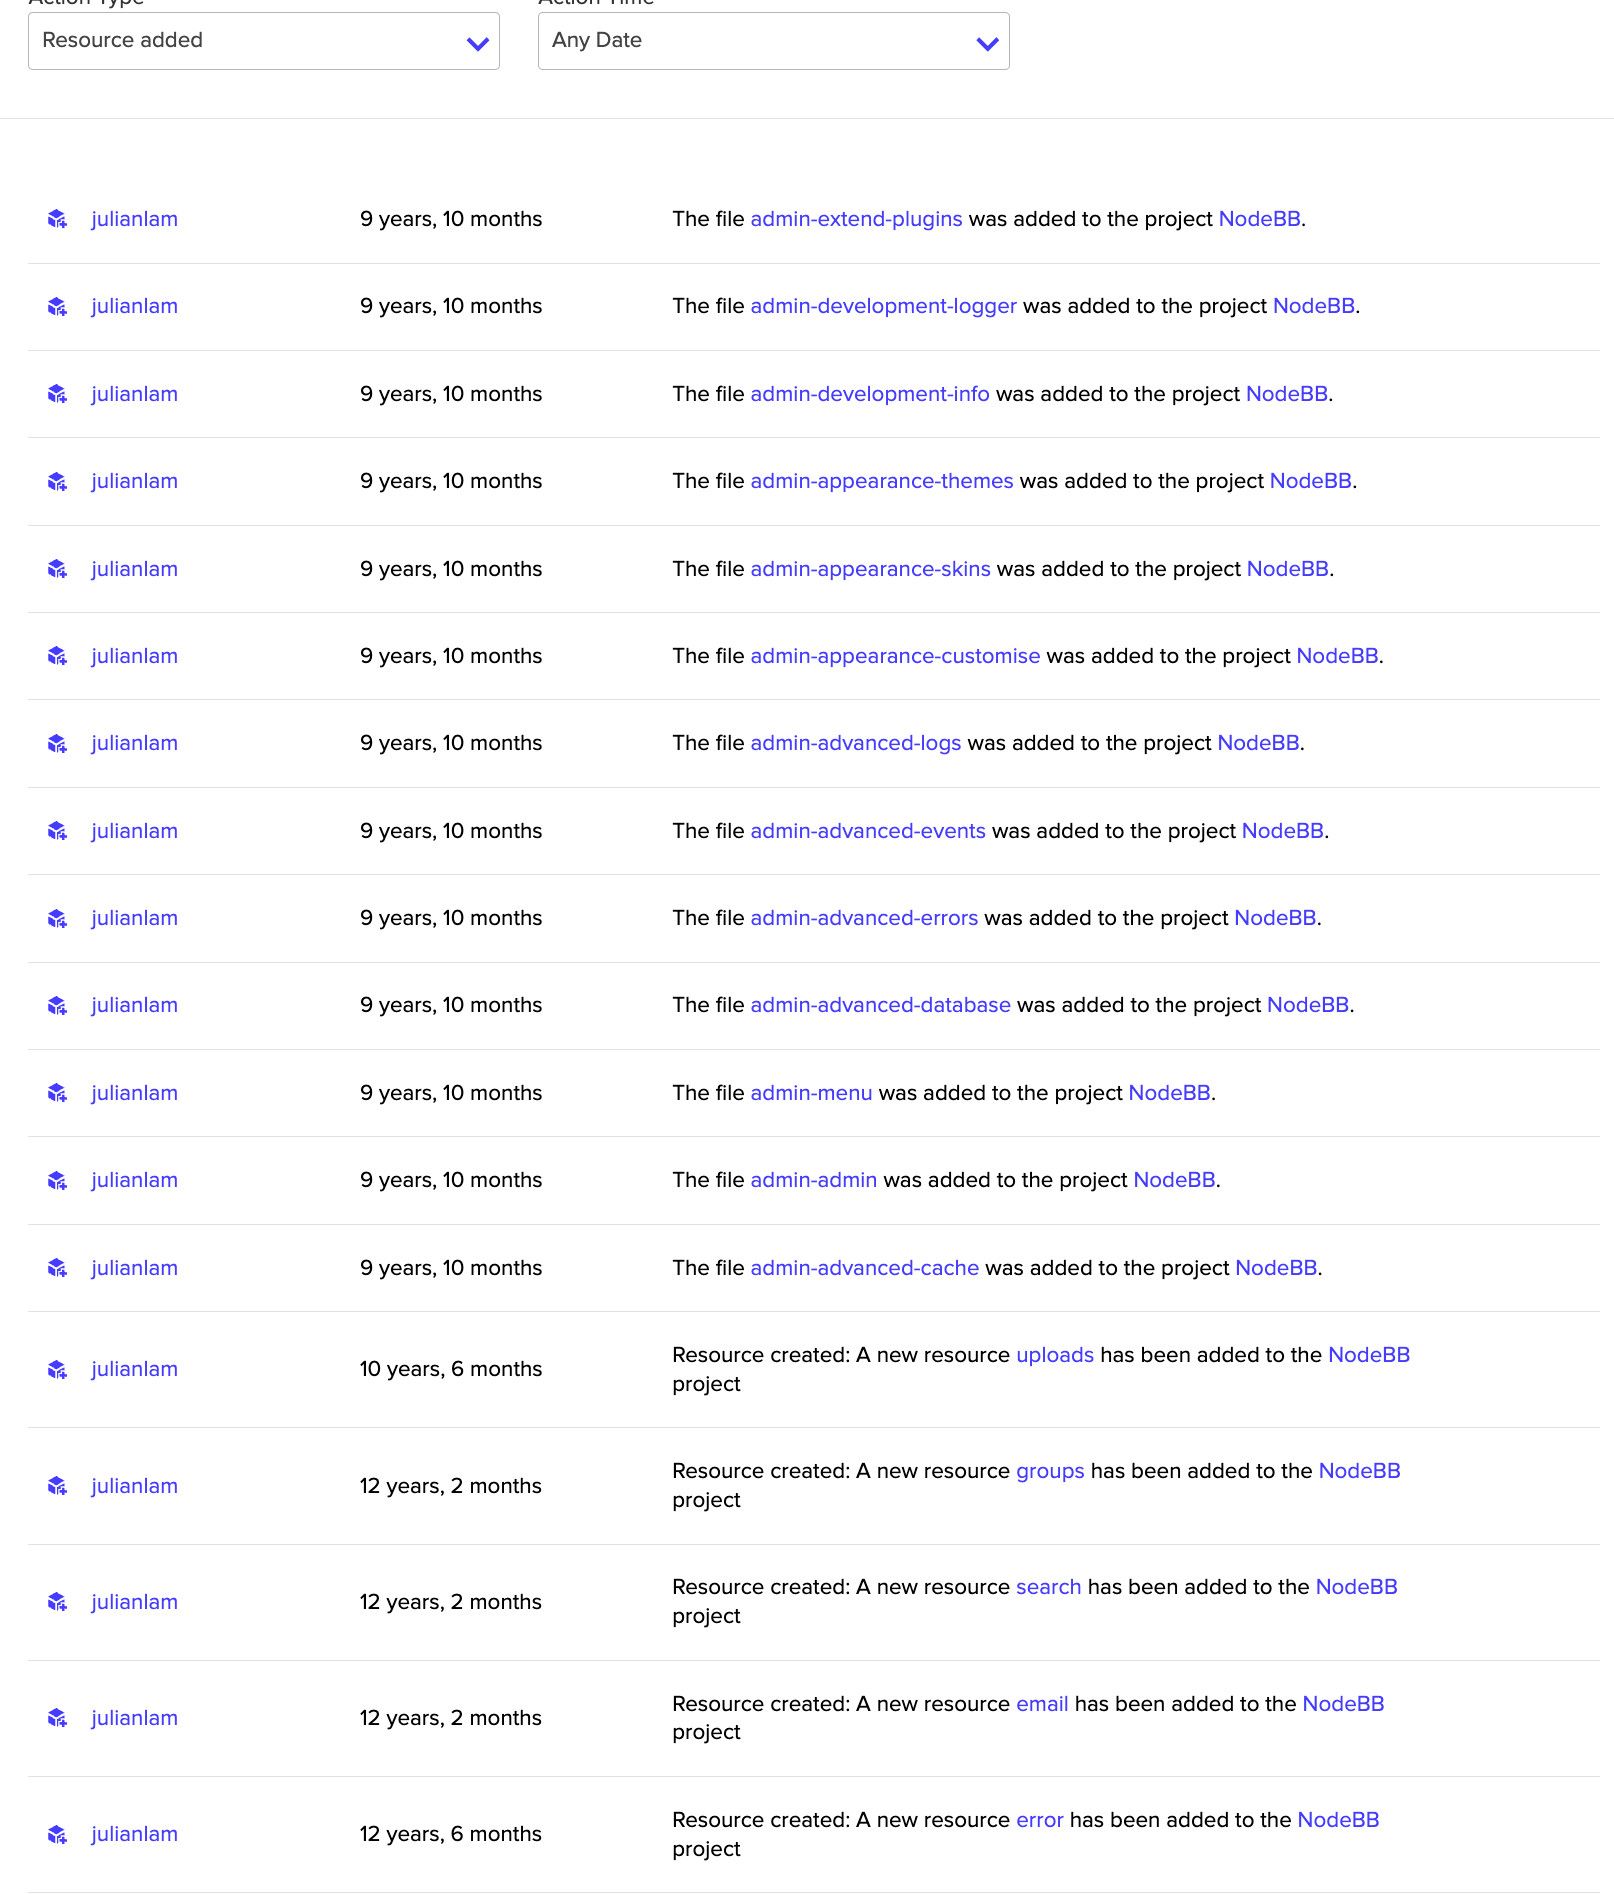Click resource icon in admin-appearance-themes row
The height and width of the screenshot is (1894, 1614).
[58, 481]
